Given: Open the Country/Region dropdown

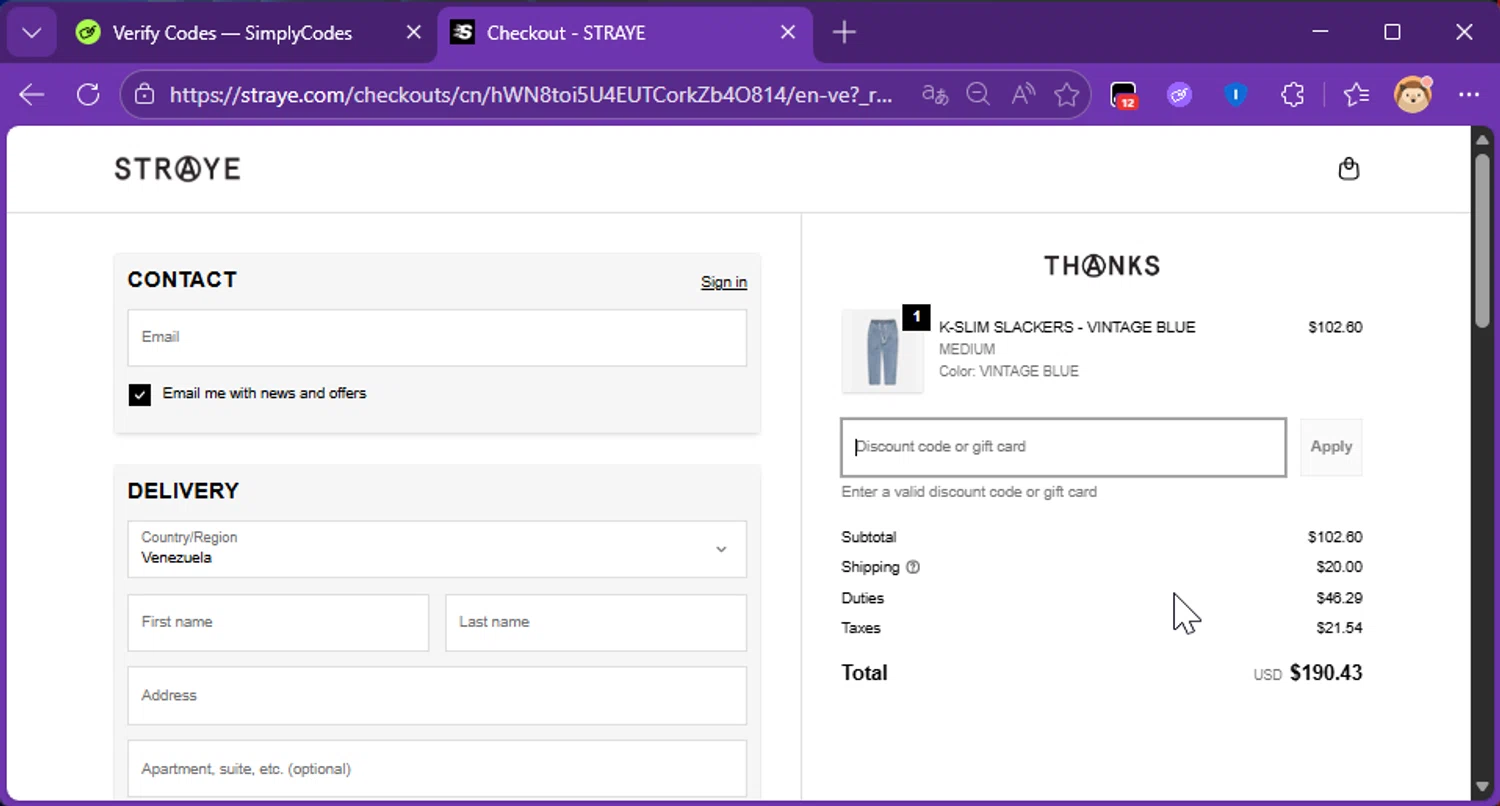Looking at the screenshot, I should point(437,549).
